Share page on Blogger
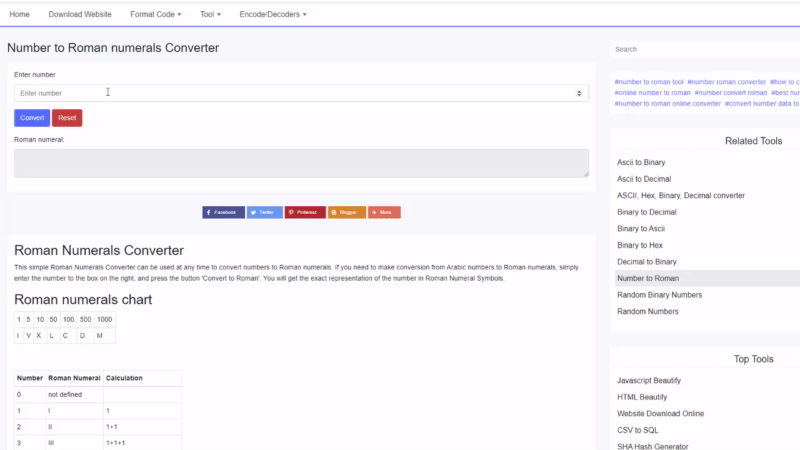 click(346, 212)
